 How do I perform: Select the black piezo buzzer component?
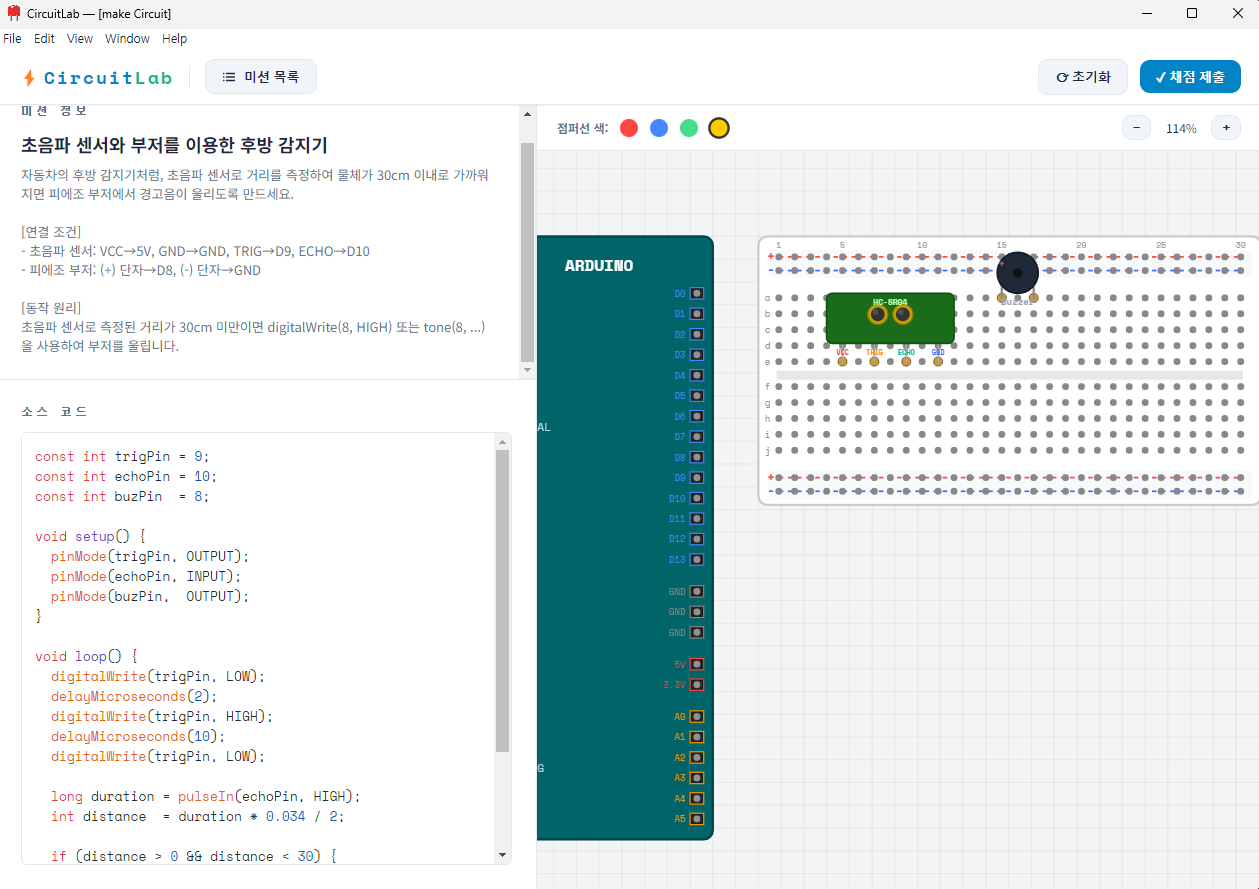click(x=1018, y=272)
